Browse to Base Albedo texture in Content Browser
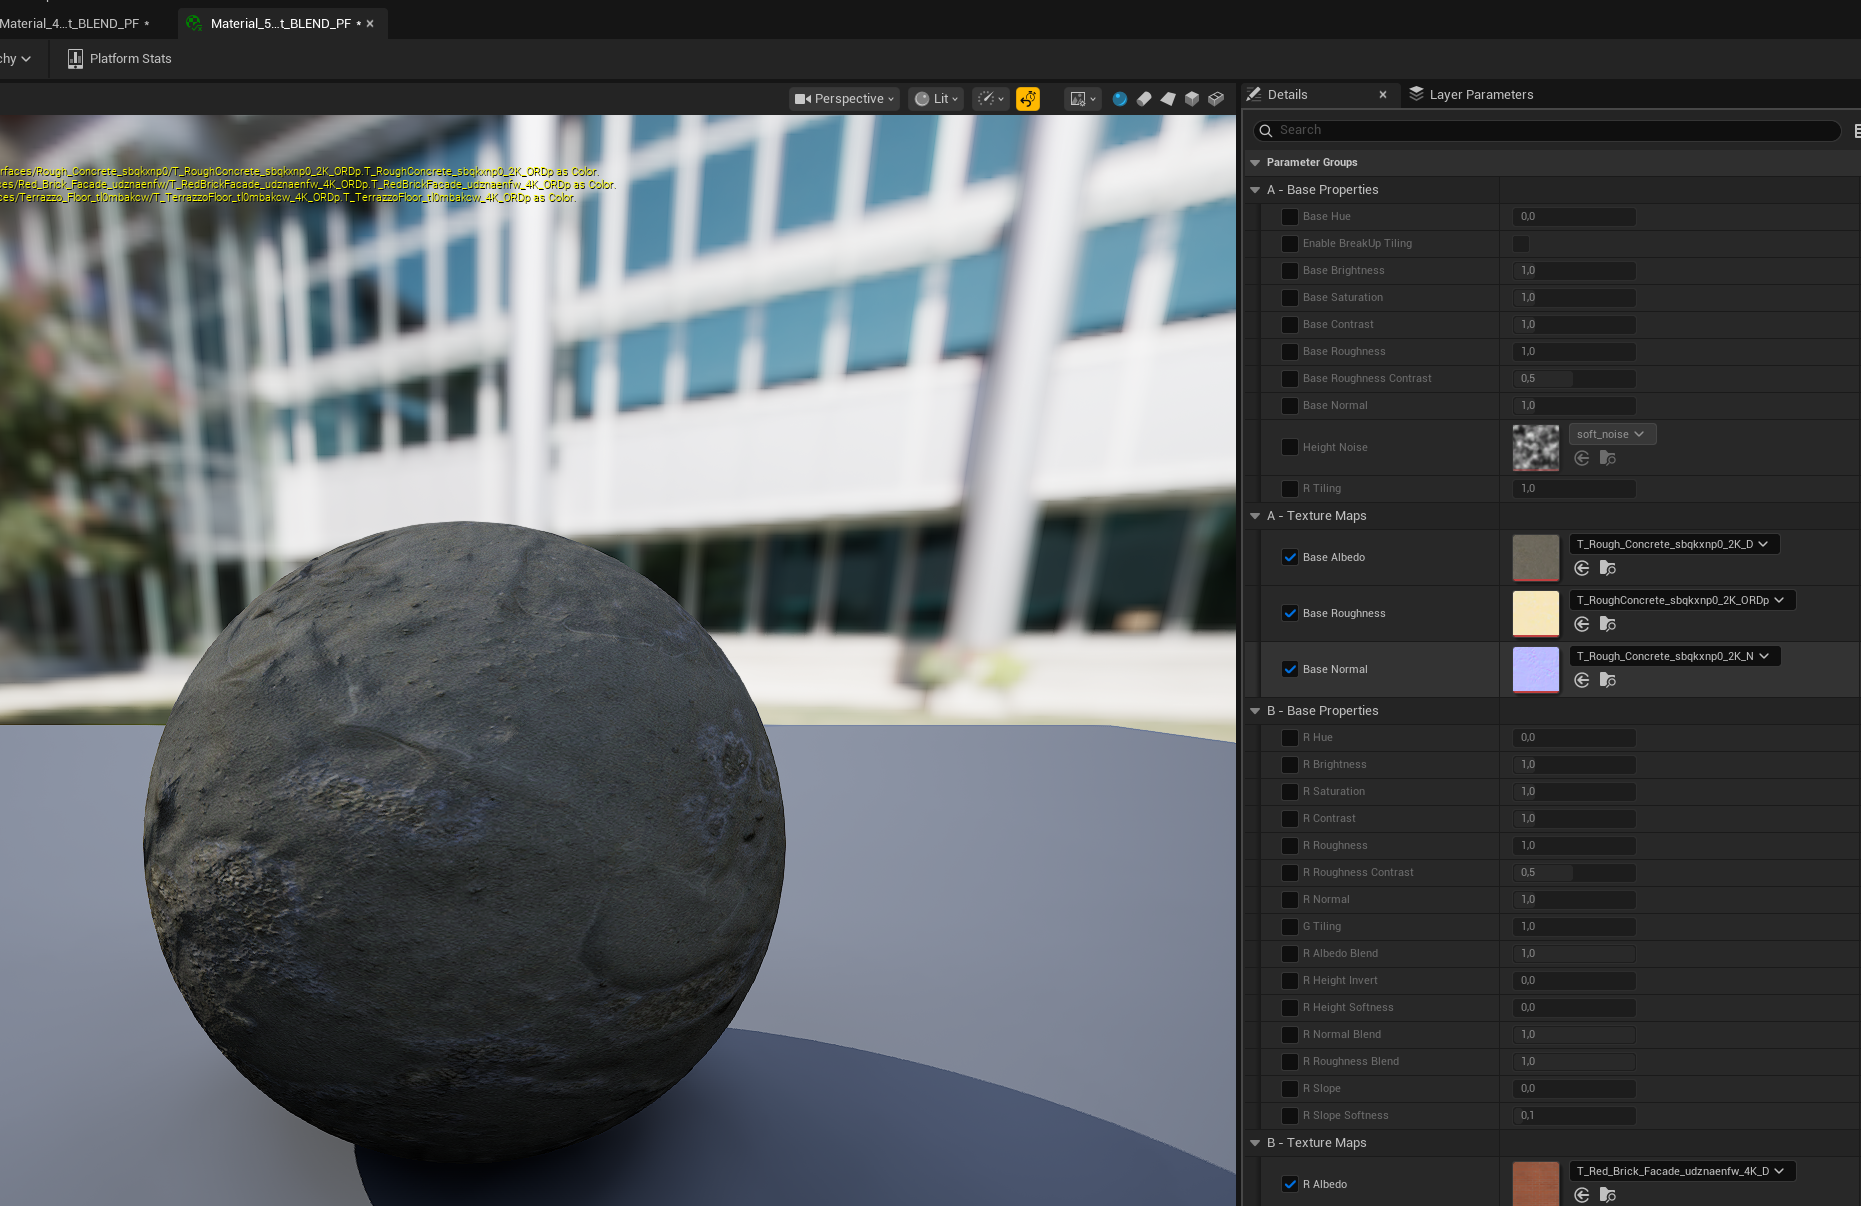Viewport: 1861px width, 1206px height. 1607,568
